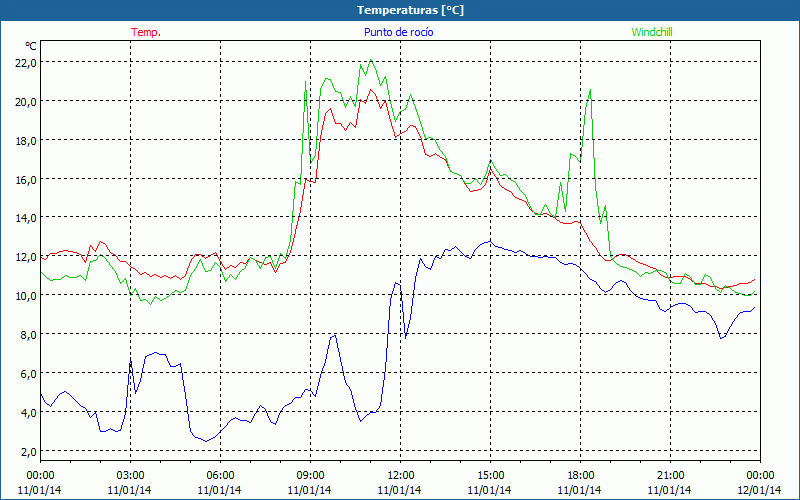The width and height of the screenshot is (800, 500).
Task: Click the 06:00 time axis label
Action: (220, 476)
